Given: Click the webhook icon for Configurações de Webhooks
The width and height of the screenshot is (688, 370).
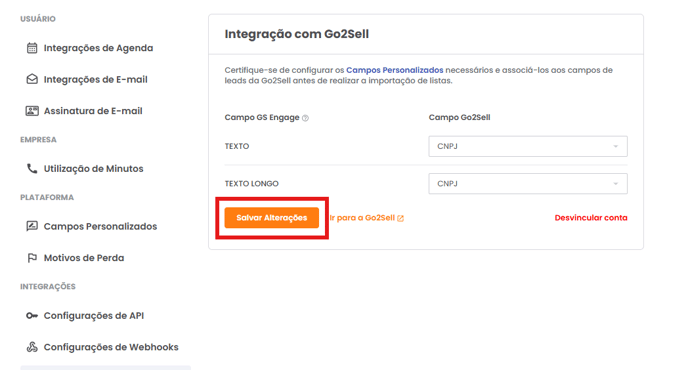Looking at the screenshot, I should pyautogui.click(x=32, y=347).
